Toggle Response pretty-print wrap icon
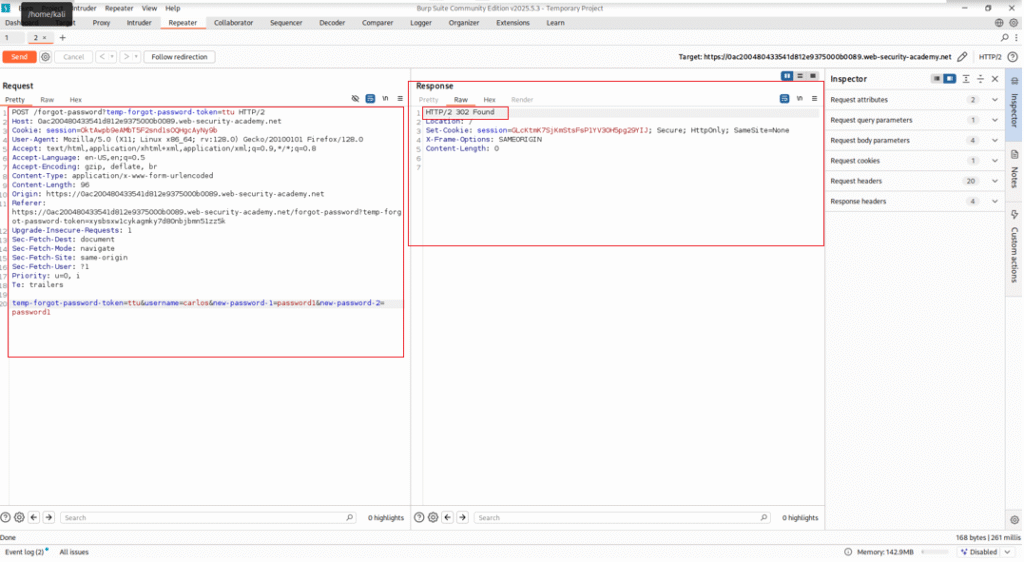Viewport: 1024px width, 562px height. click(784, 99)
